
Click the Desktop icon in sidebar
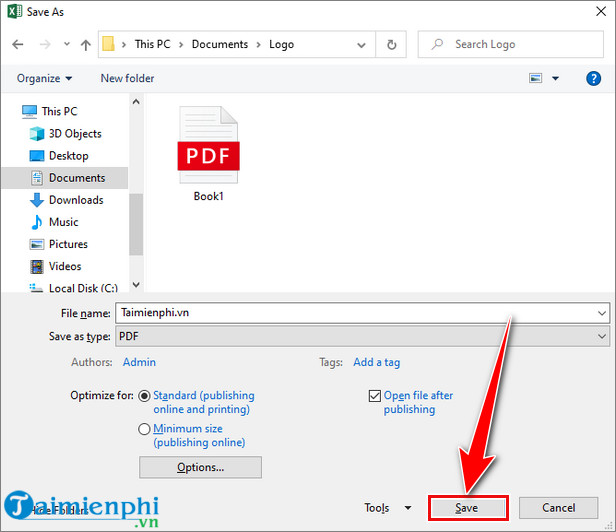[37, 156]
